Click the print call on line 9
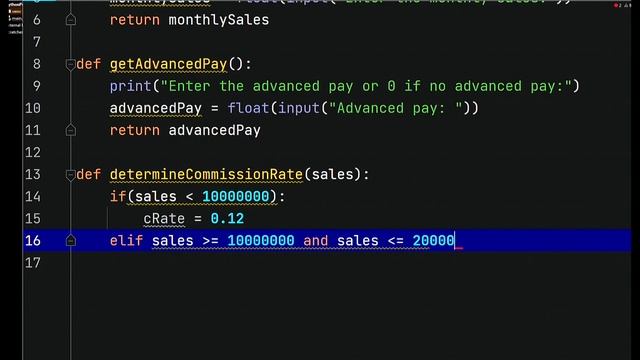Image resolution: width=640 pixels, height=360 pixels. 130,87
